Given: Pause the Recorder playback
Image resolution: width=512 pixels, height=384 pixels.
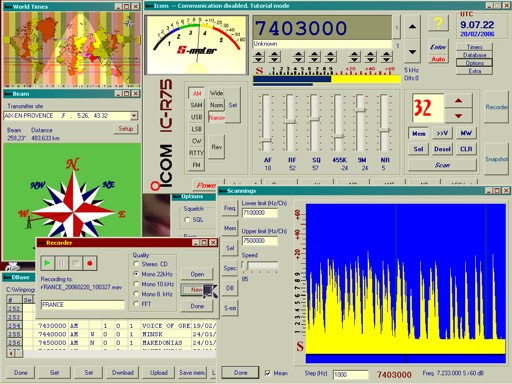Looking at the screenshot, I should [x=62, y=263].
